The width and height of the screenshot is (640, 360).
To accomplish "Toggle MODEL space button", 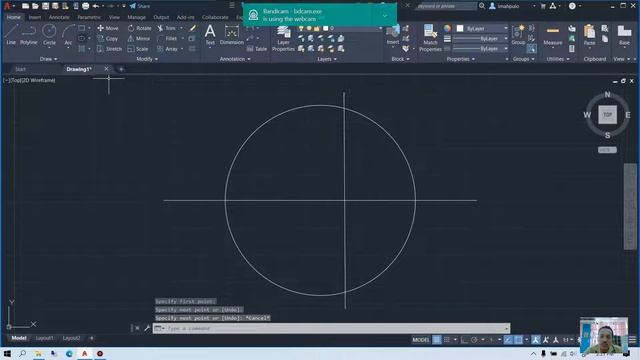I will 421,340.
